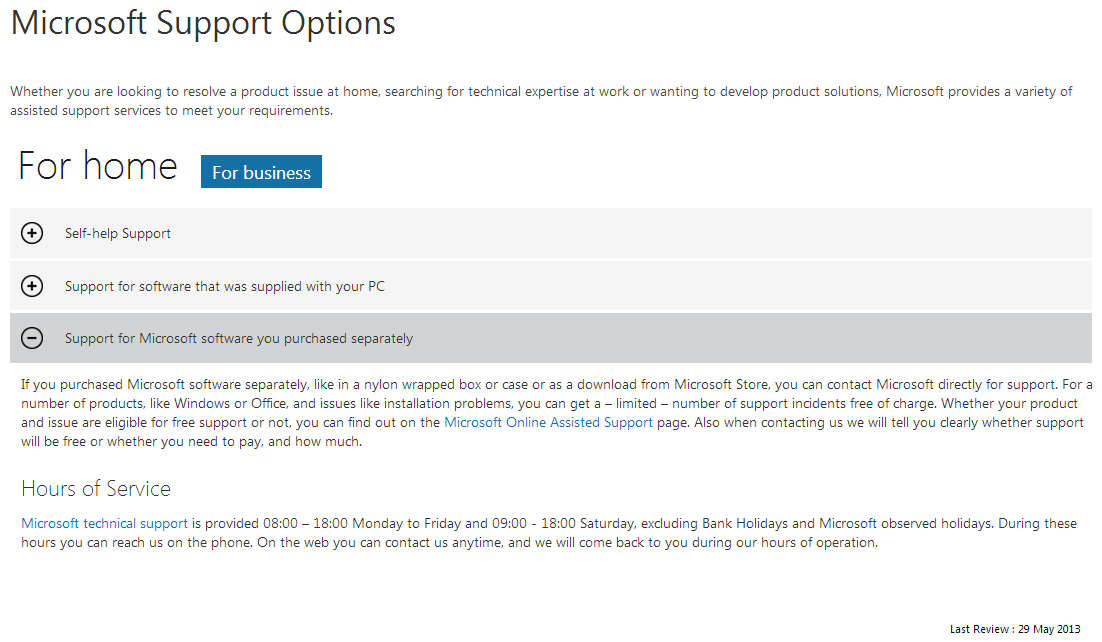Click the Hours of Service heading
The width and height of the screenshot is (1102, 642).
click(96, 489)
